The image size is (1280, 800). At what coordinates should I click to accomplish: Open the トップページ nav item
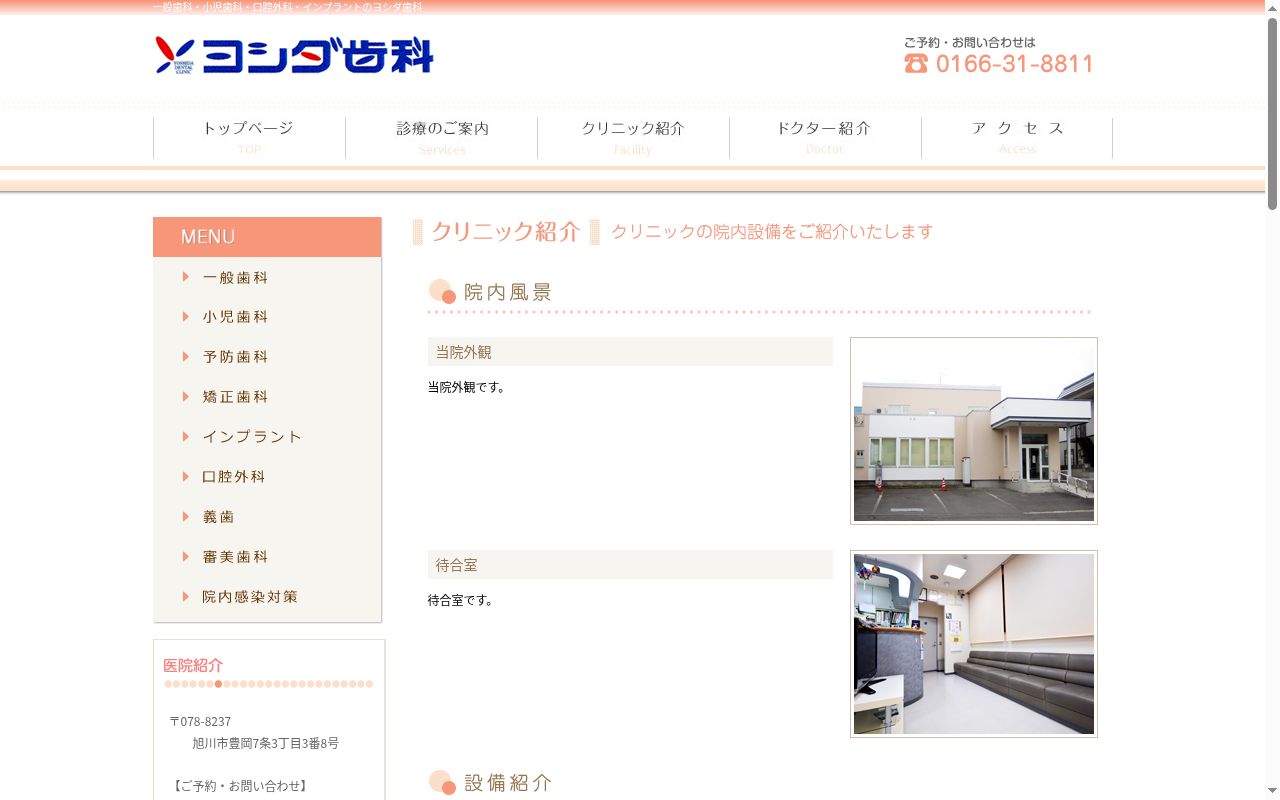click(x=249, y=137)
